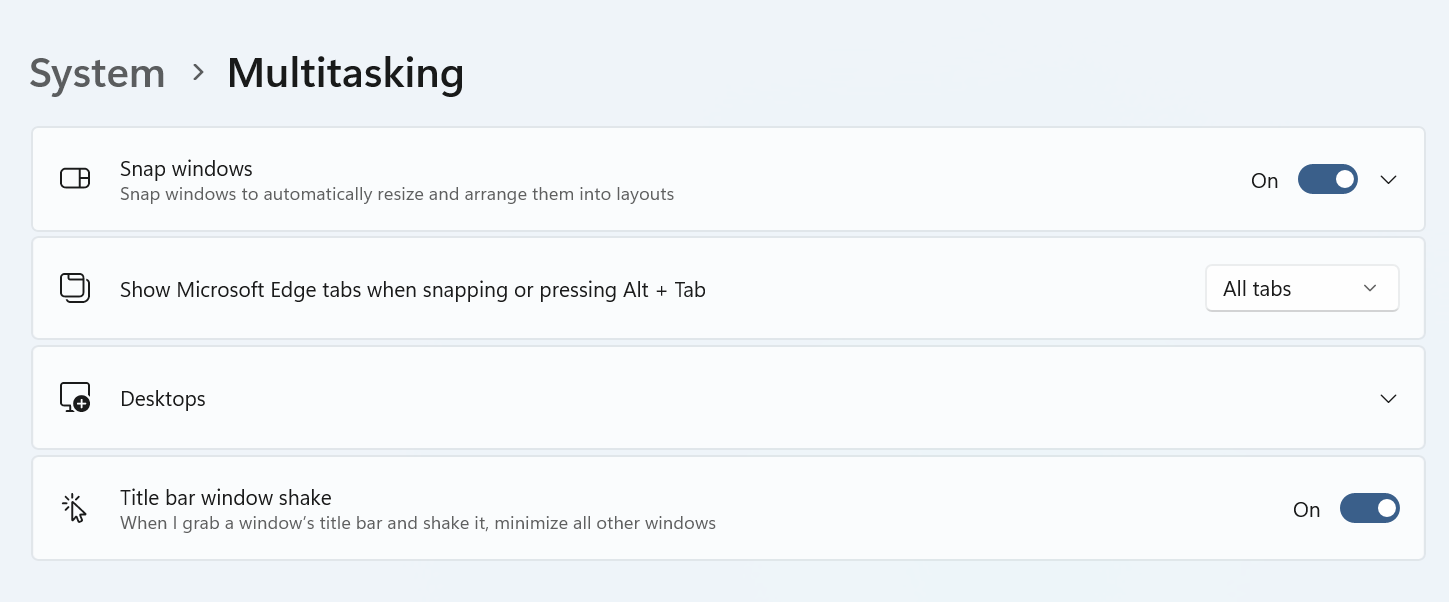Click the Snap windows layout icon

pos(74,178)
